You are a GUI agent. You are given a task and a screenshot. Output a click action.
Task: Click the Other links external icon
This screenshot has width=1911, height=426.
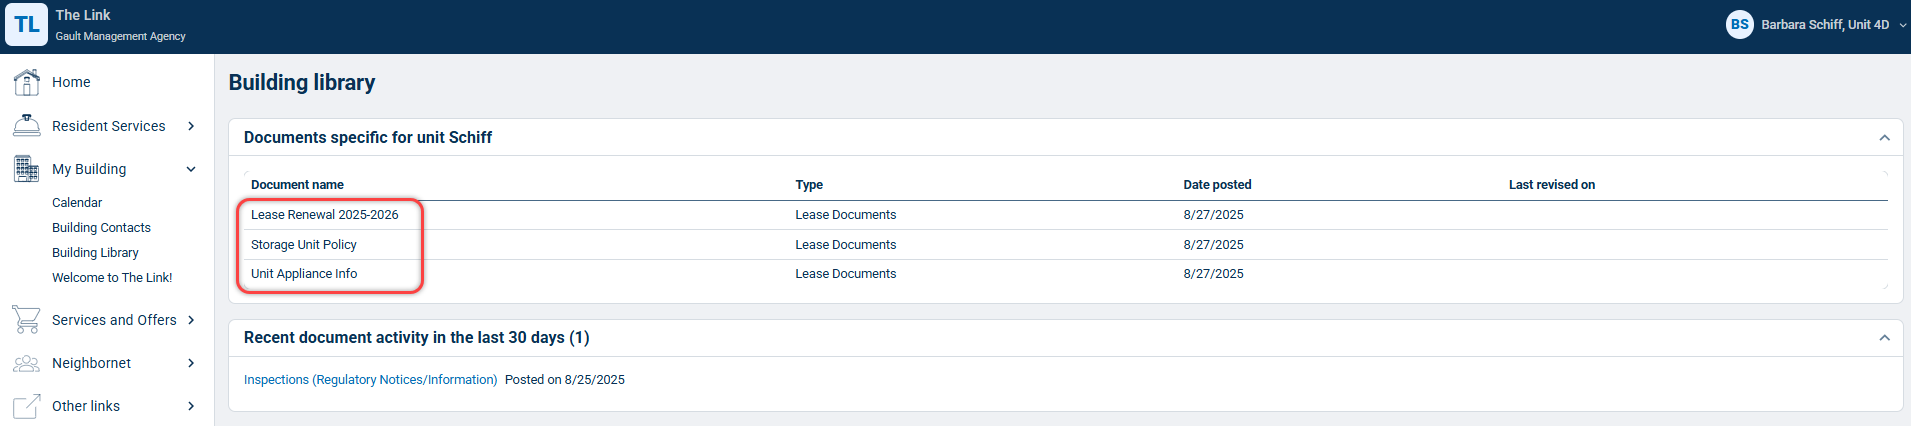point(26,406)
